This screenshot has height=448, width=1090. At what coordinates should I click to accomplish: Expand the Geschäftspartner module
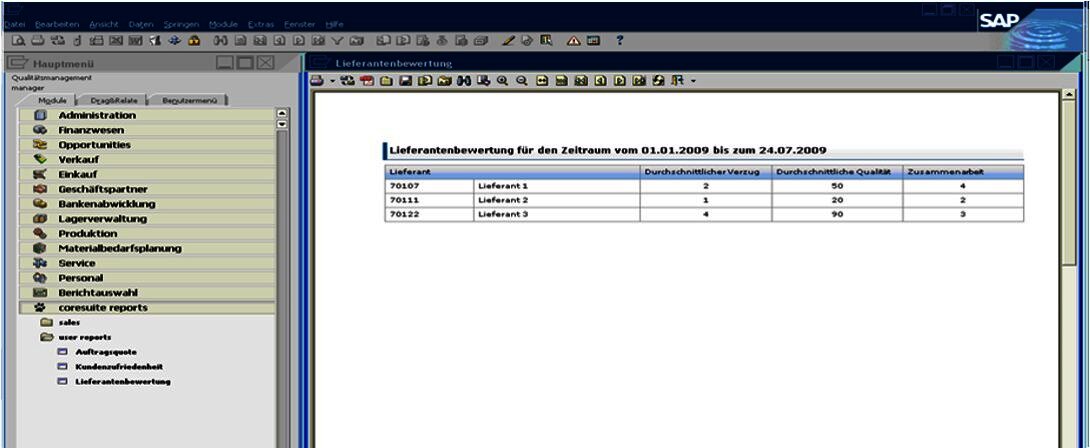(147, 189)
